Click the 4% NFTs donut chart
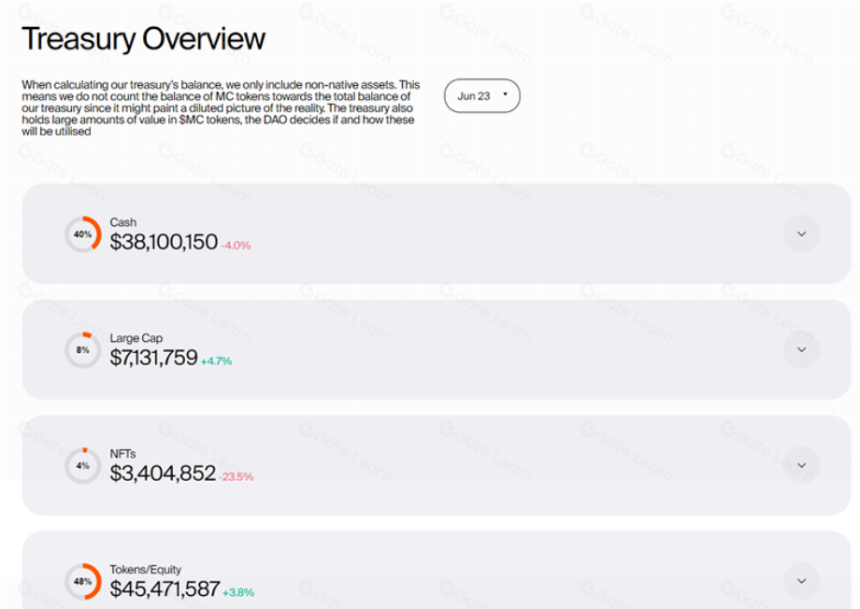This screenshot has height=609, width=860. (x=83, y=466)
